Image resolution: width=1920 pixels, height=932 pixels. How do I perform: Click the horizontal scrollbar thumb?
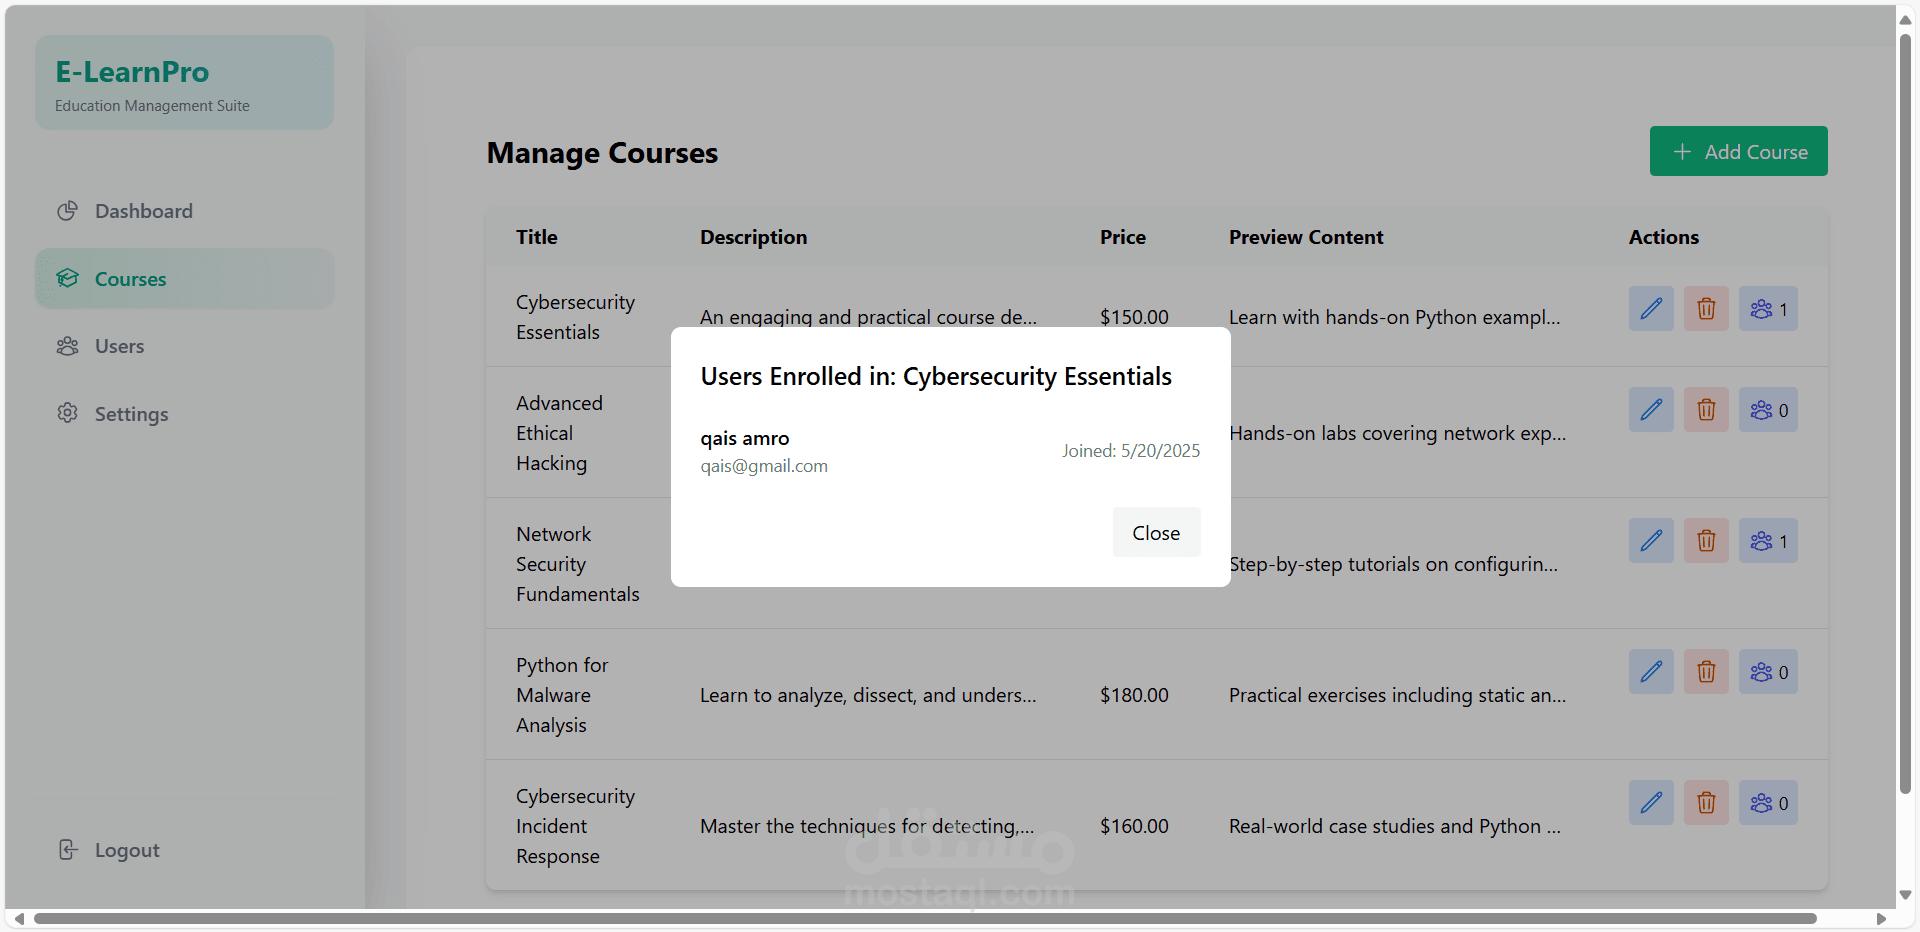tap(925, 918)
